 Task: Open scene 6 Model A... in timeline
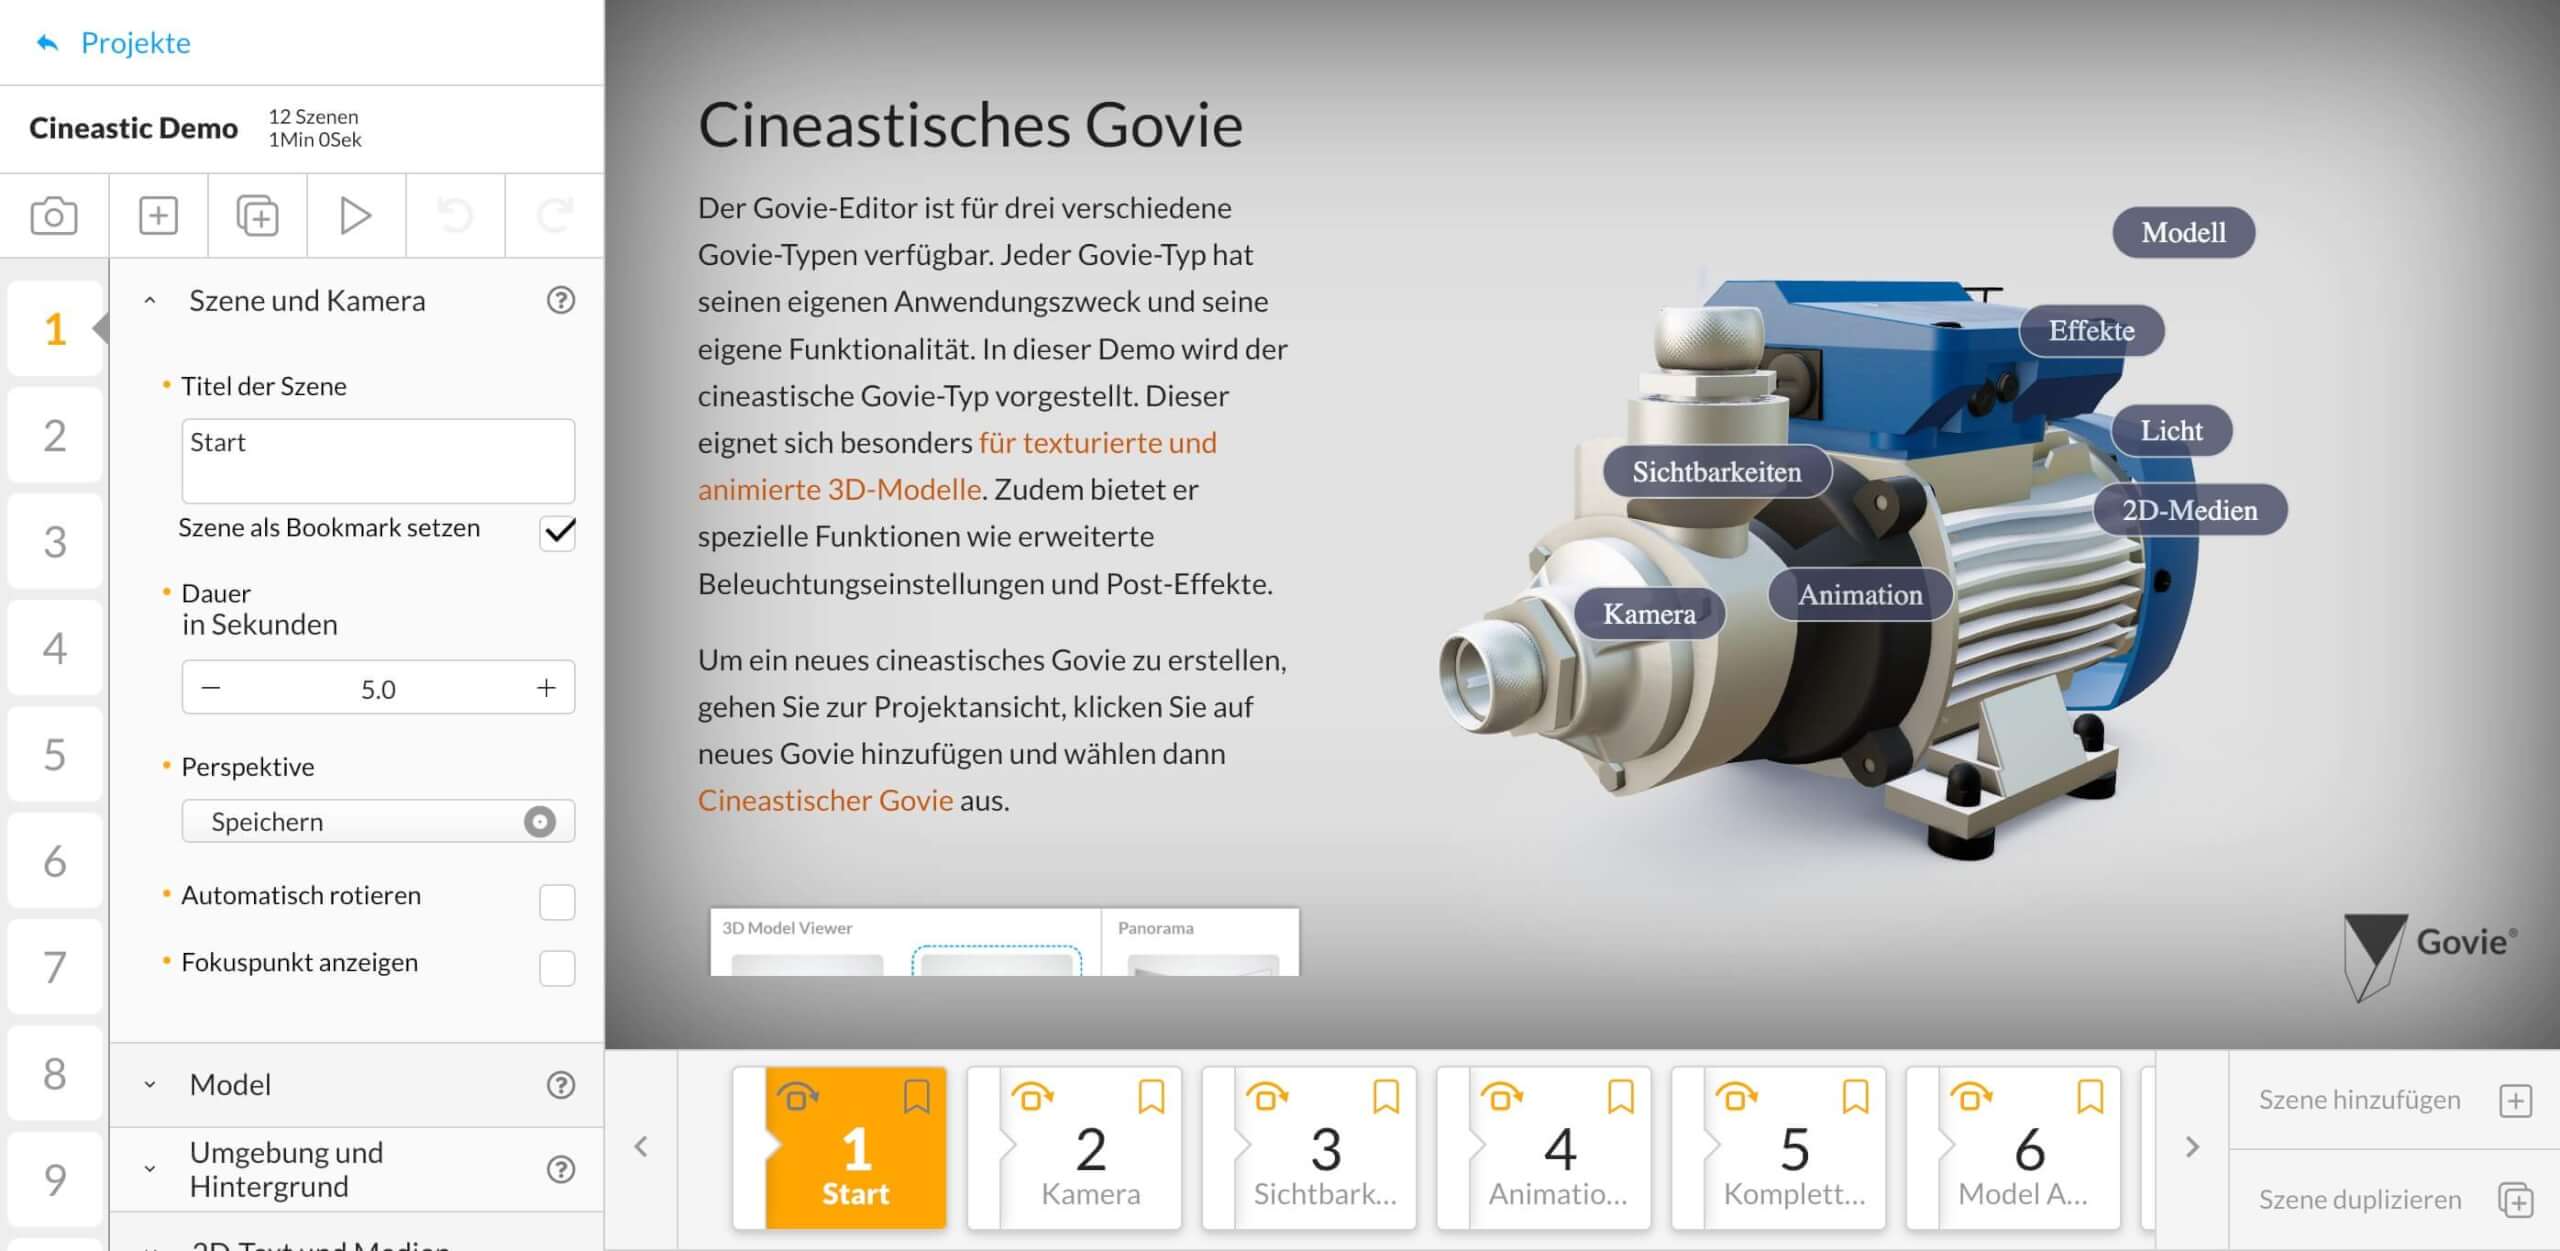(2014, 1147)
